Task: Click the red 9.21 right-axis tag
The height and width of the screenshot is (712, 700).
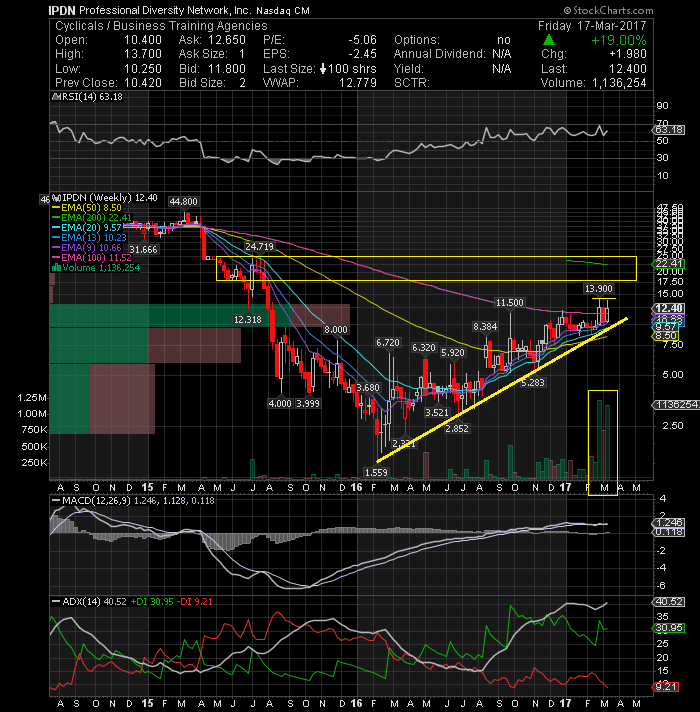Action: (x=665, y=687)
